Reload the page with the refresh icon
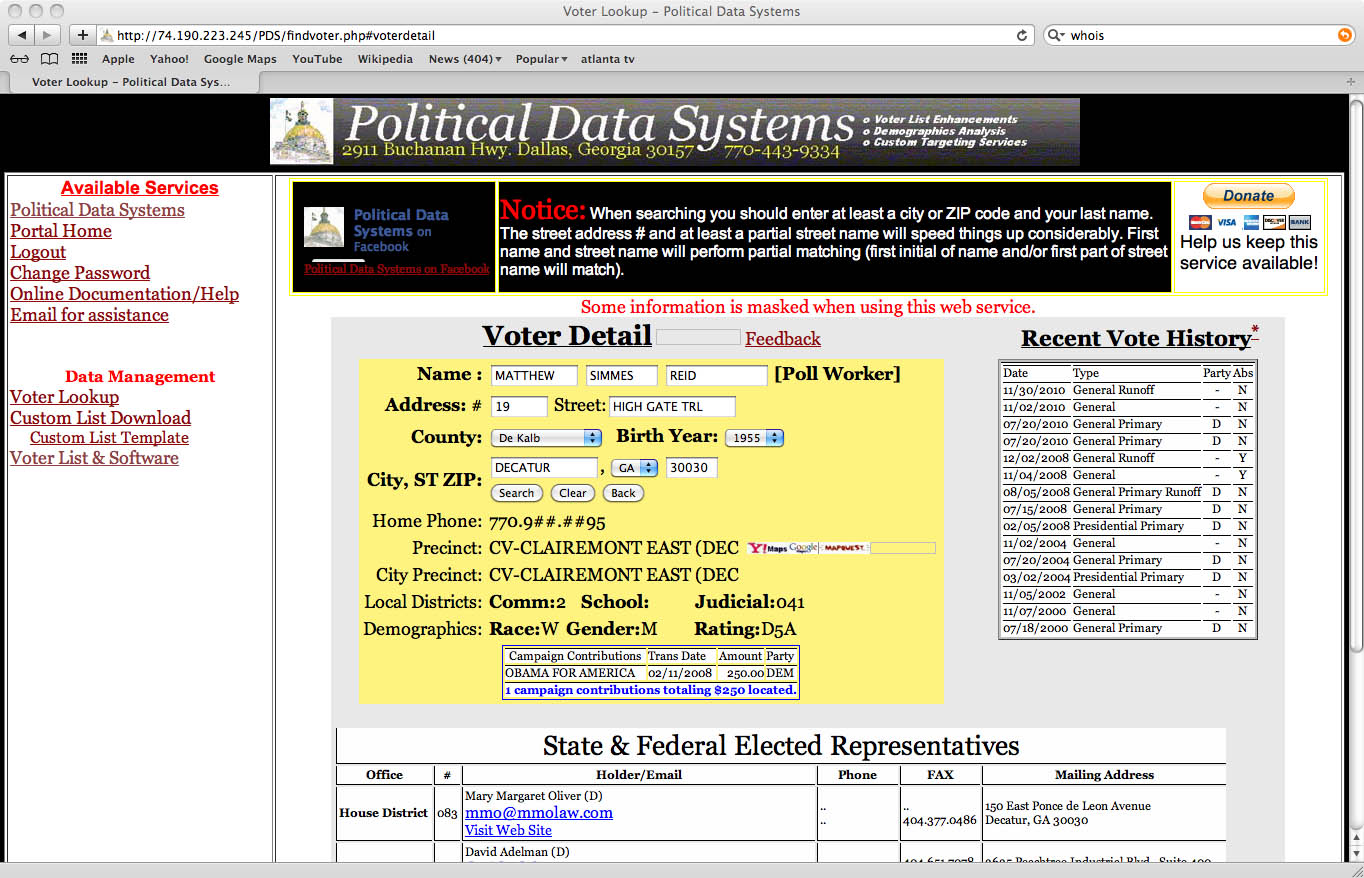Image resolution: width=1364 pixels, height=878 pixels. 1022,35
